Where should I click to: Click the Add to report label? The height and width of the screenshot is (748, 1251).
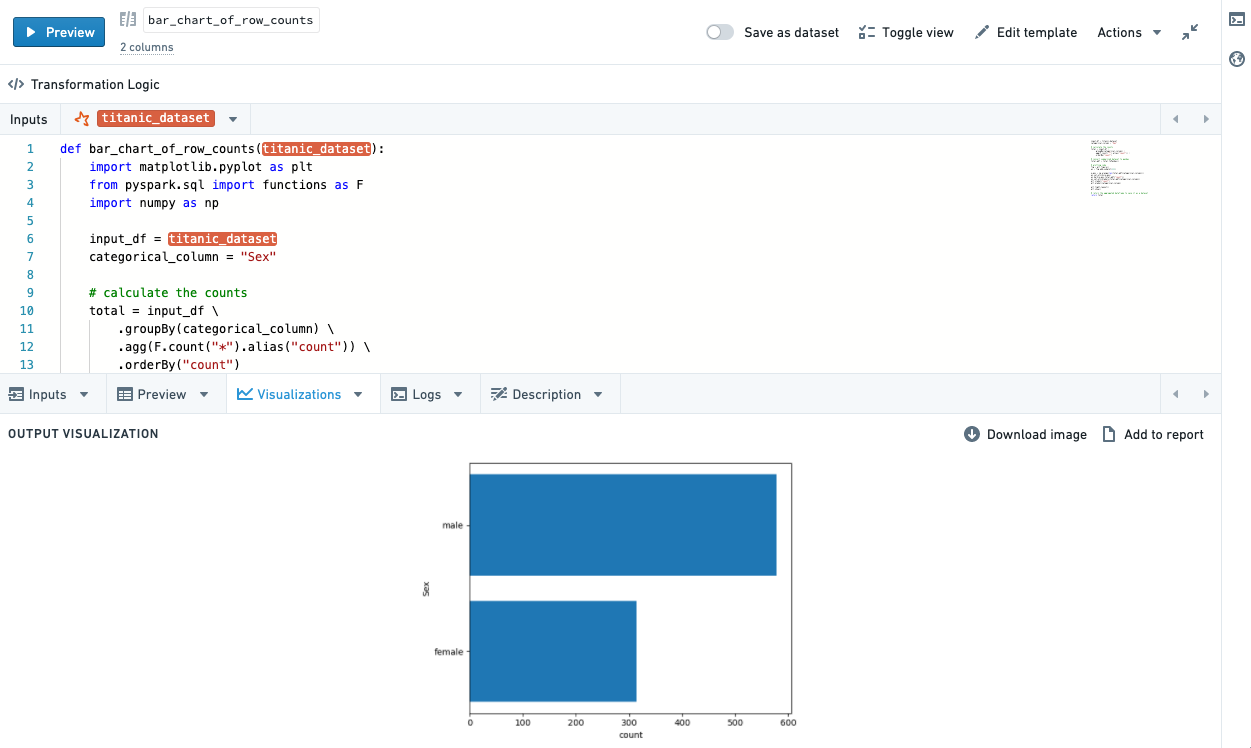point(1164,434)
